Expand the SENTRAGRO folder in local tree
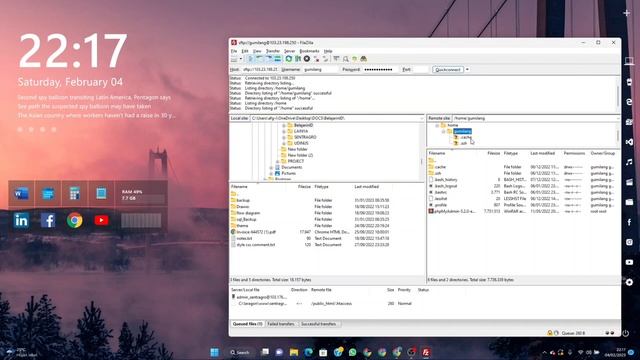The height and width of the screenshot is (360, 640). click(x=284, y=138)
